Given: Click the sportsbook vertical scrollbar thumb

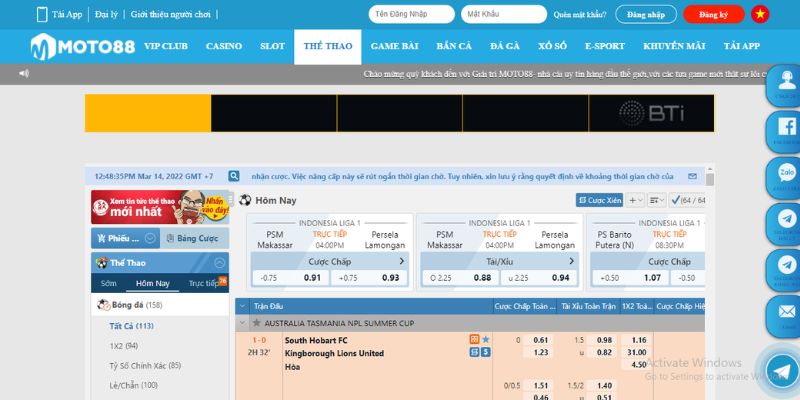Looking at the screenshot, I should click(x=710, y=180).
